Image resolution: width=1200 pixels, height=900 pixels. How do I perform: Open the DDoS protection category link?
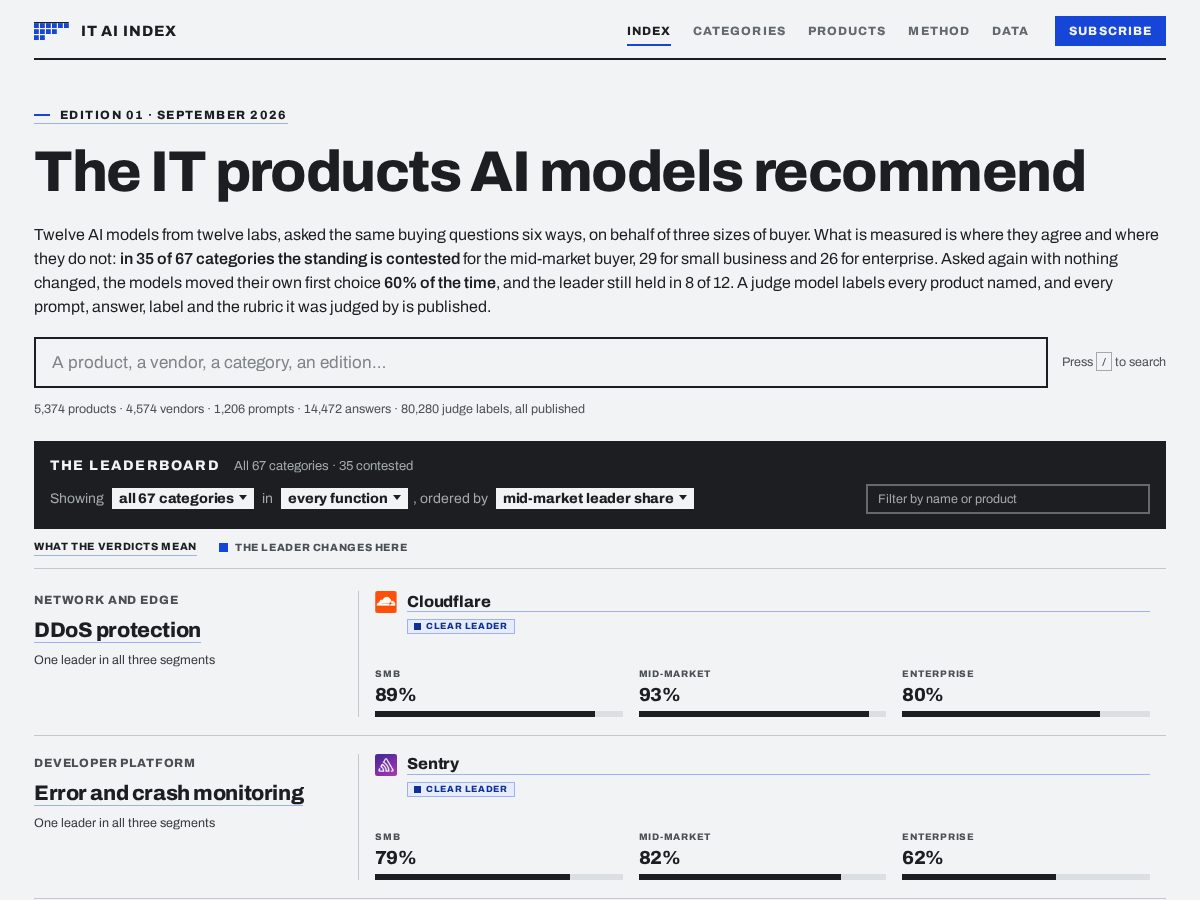pos(117,630)
